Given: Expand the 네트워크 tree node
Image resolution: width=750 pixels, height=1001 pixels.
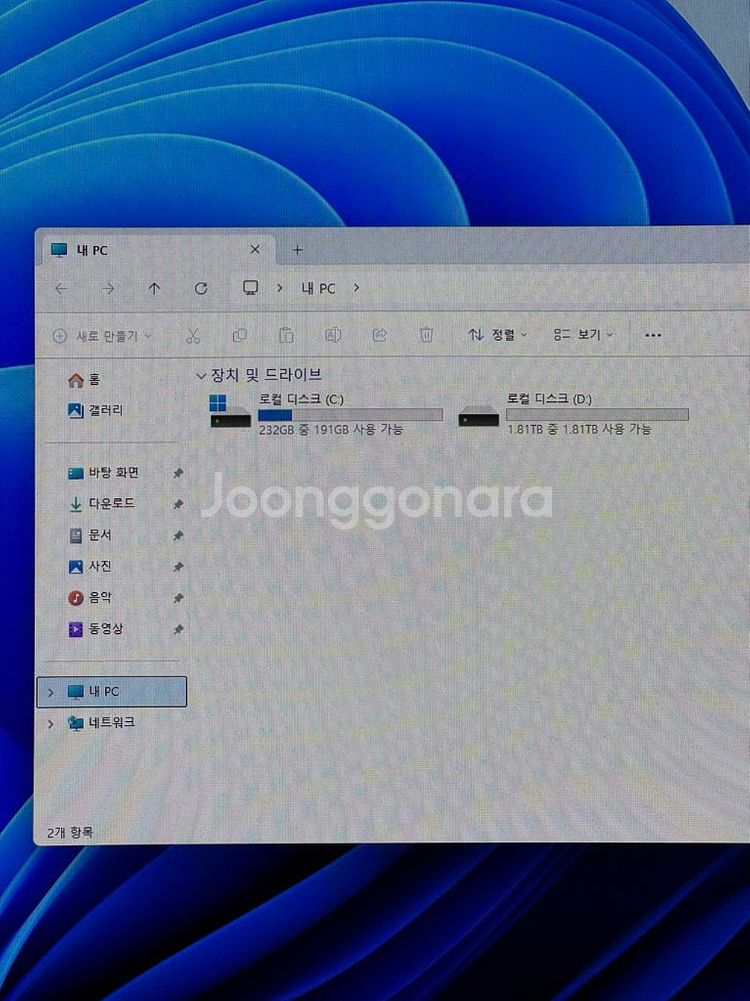Looking at the screenshot, I should (50, 723).
